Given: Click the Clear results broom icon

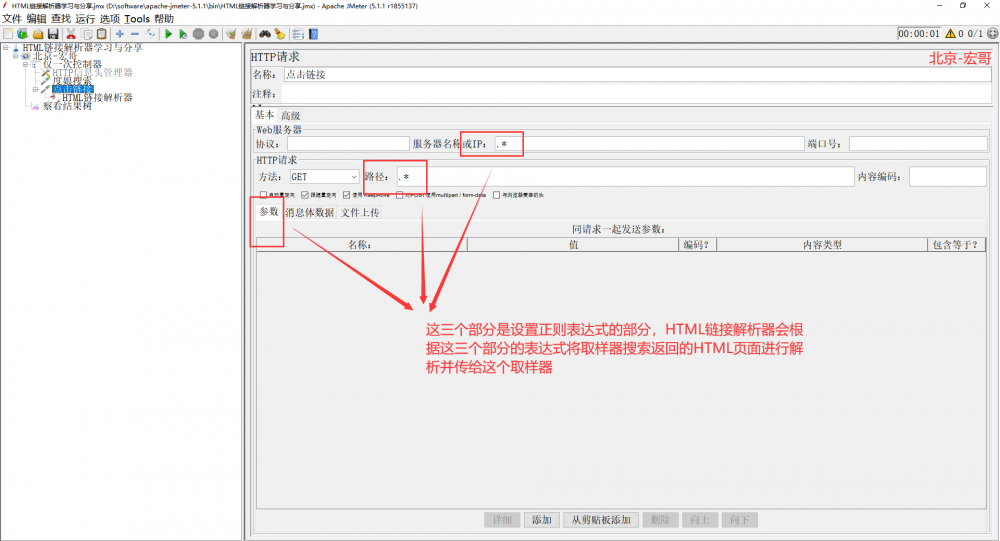Looking at the screenshot, I should coord(231,34).
